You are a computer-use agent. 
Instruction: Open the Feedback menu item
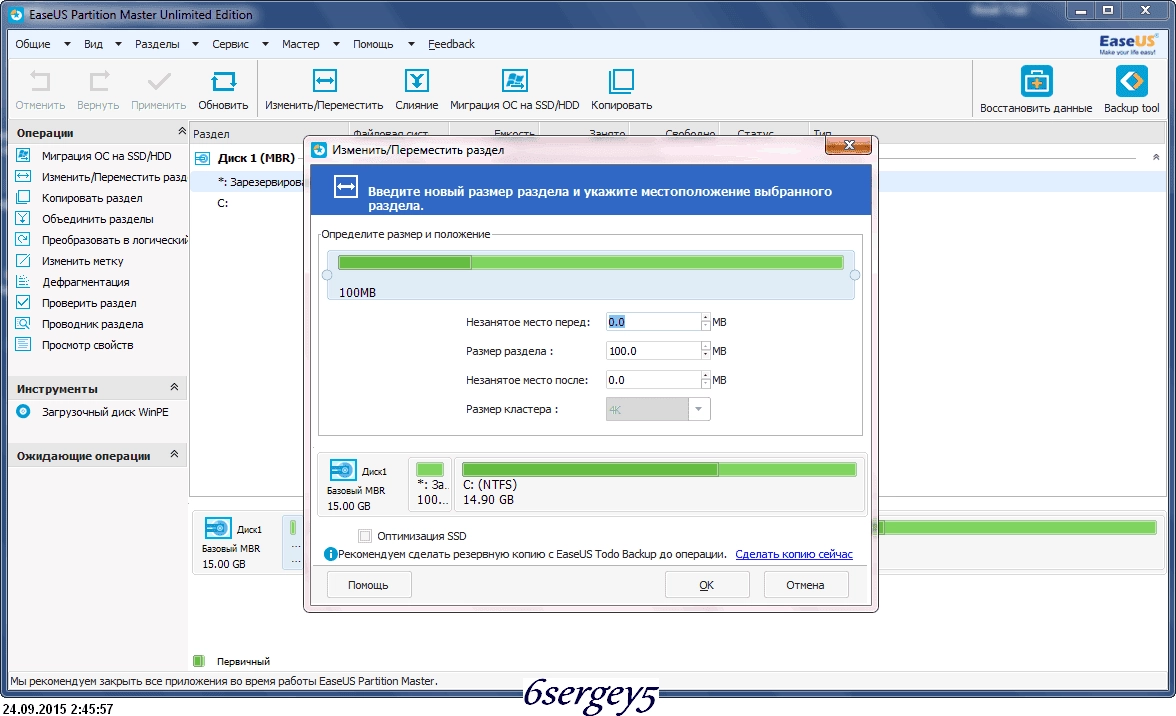pos(452,44)
